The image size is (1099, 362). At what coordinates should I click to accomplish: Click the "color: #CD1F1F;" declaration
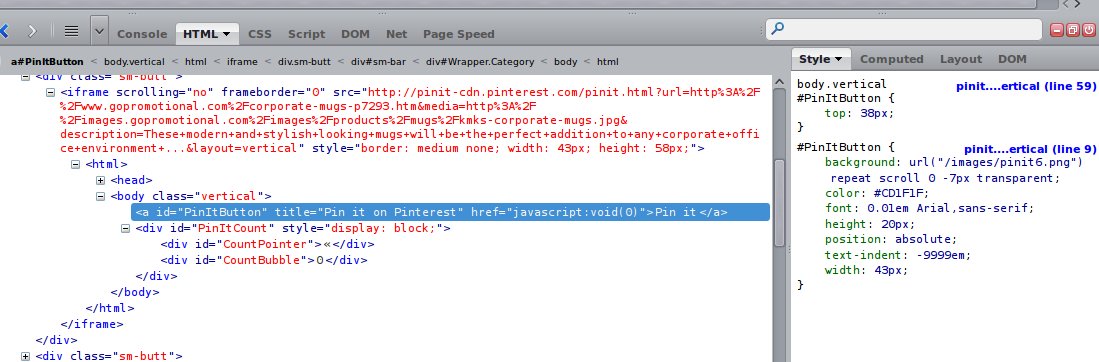877,193
